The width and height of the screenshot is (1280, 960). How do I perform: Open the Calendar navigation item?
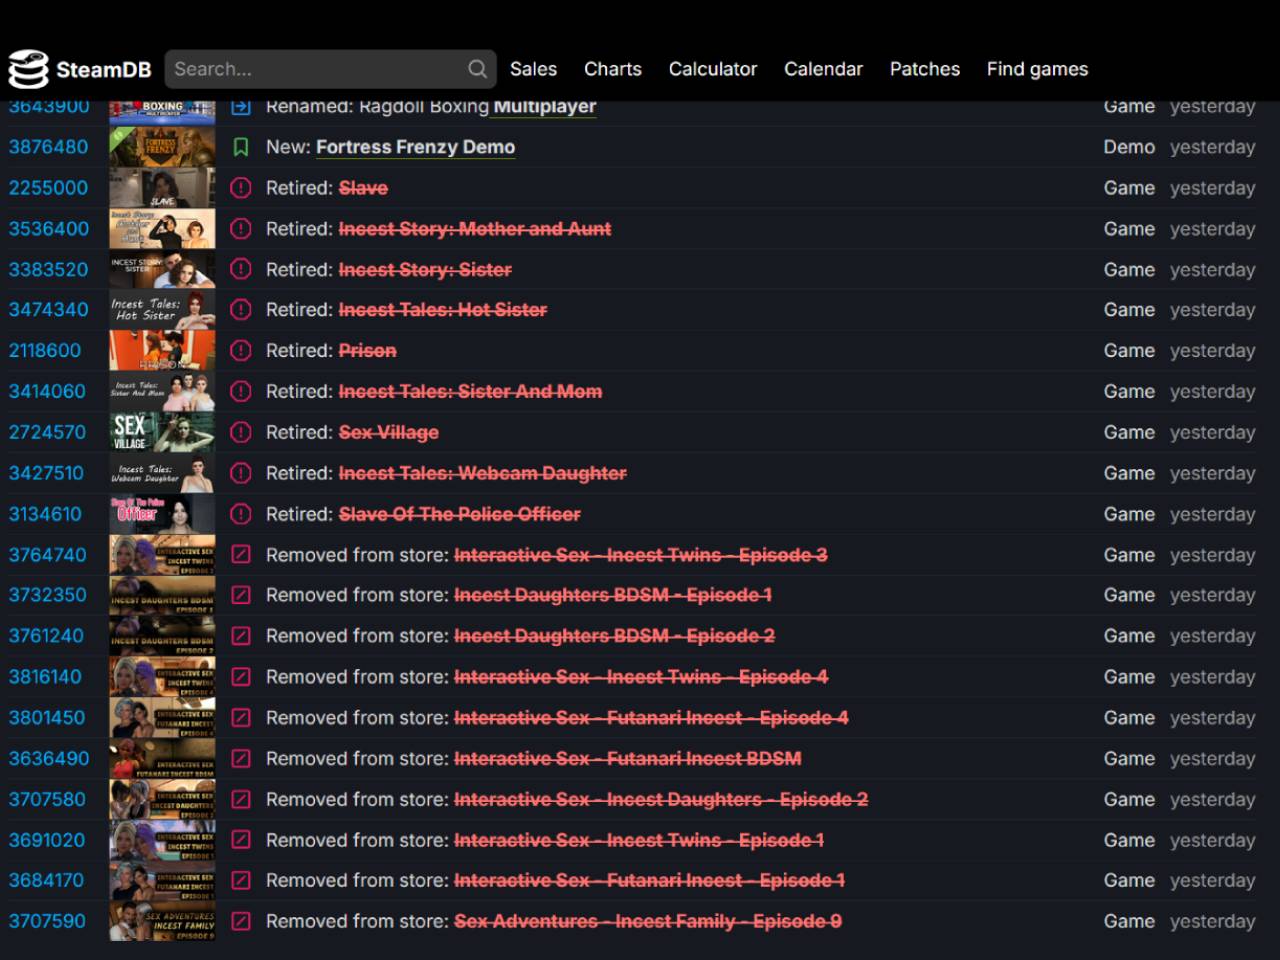pyautogui.click(x=823, y=69)
